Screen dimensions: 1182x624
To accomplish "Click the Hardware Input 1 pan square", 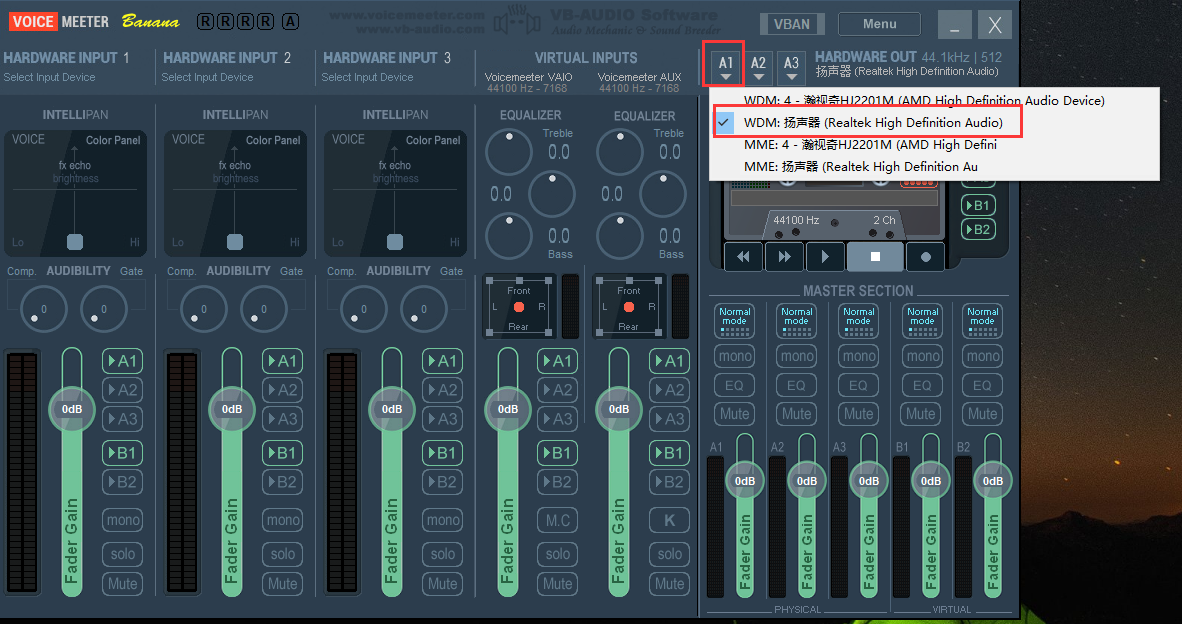I will tap(75, 241).
